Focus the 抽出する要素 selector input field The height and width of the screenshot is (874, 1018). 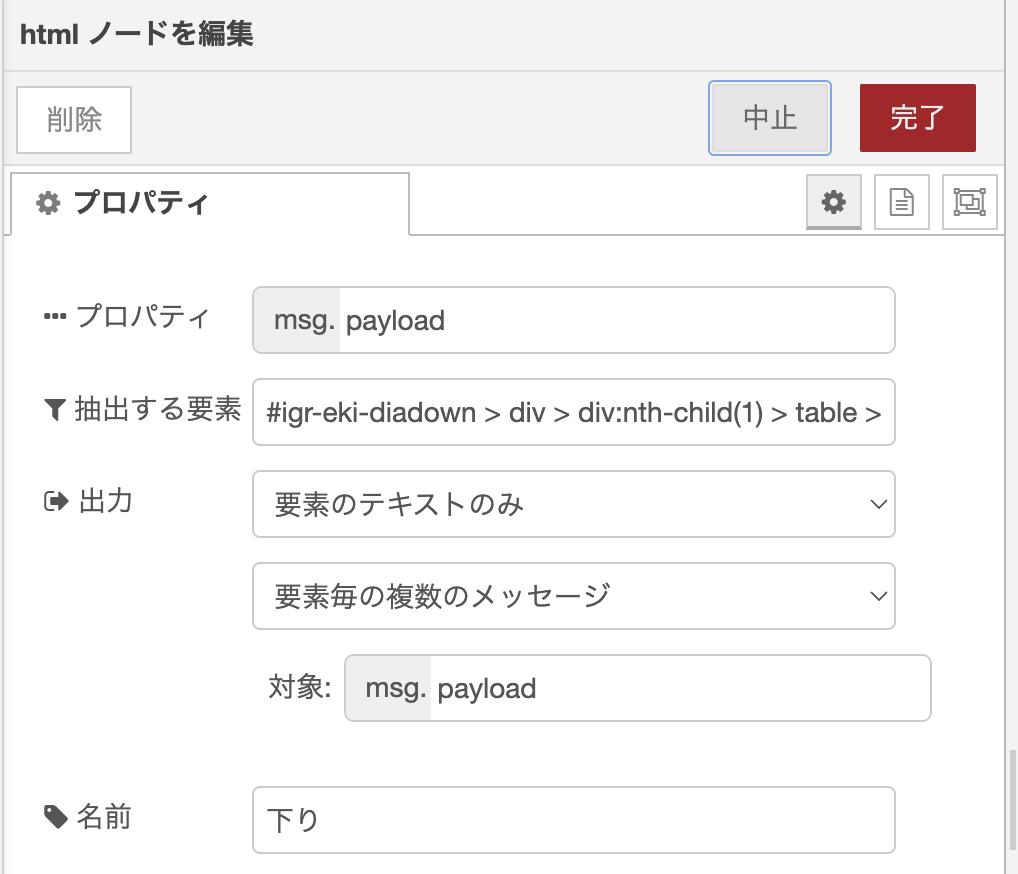click(574, 412)
